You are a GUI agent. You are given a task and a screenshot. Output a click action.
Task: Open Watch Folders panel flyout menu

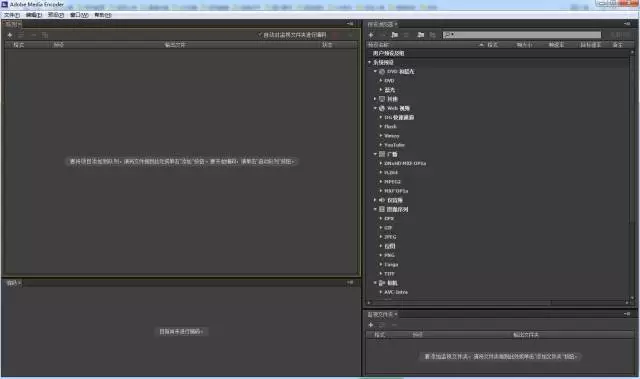tap(627, 314)
